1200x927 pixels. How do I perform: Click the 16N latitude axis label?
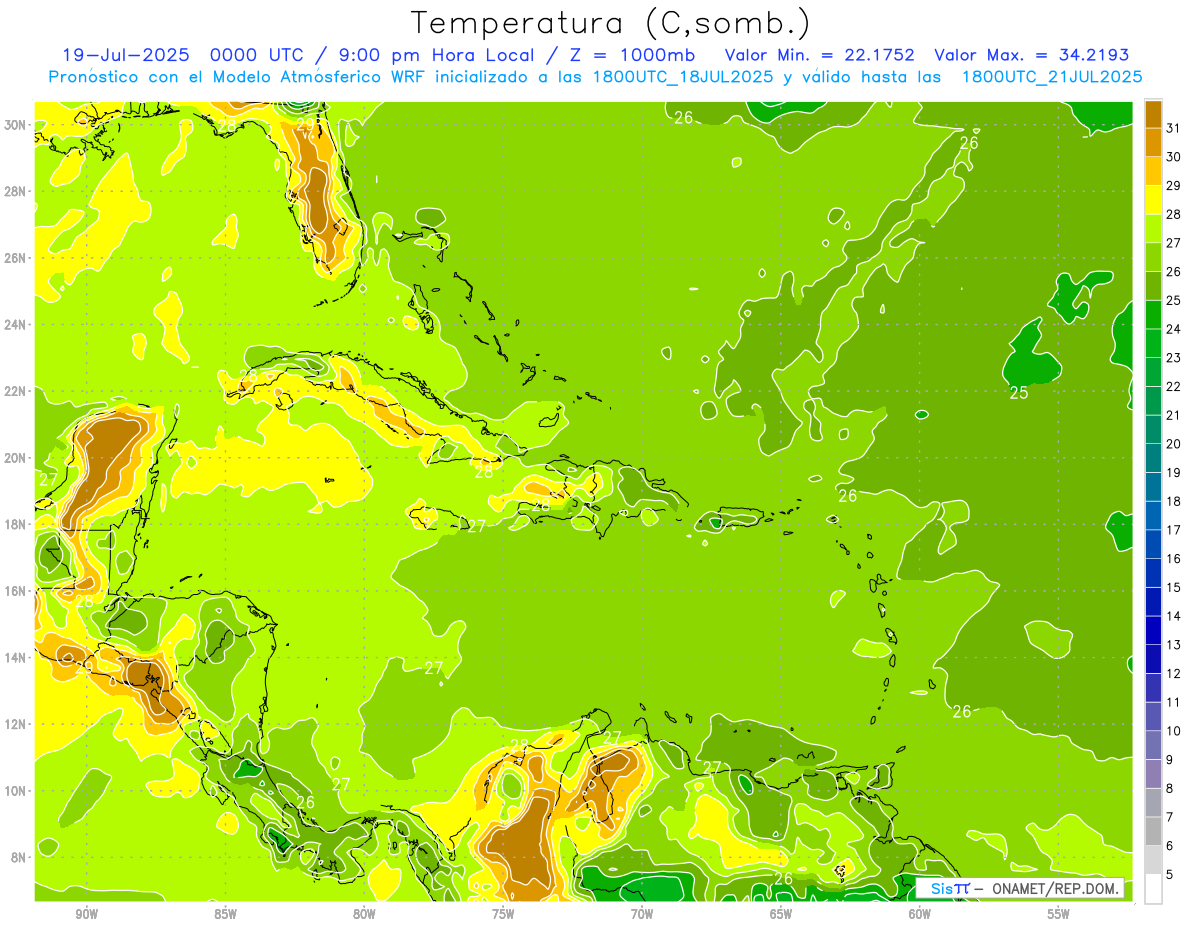[x=15, y=591]
